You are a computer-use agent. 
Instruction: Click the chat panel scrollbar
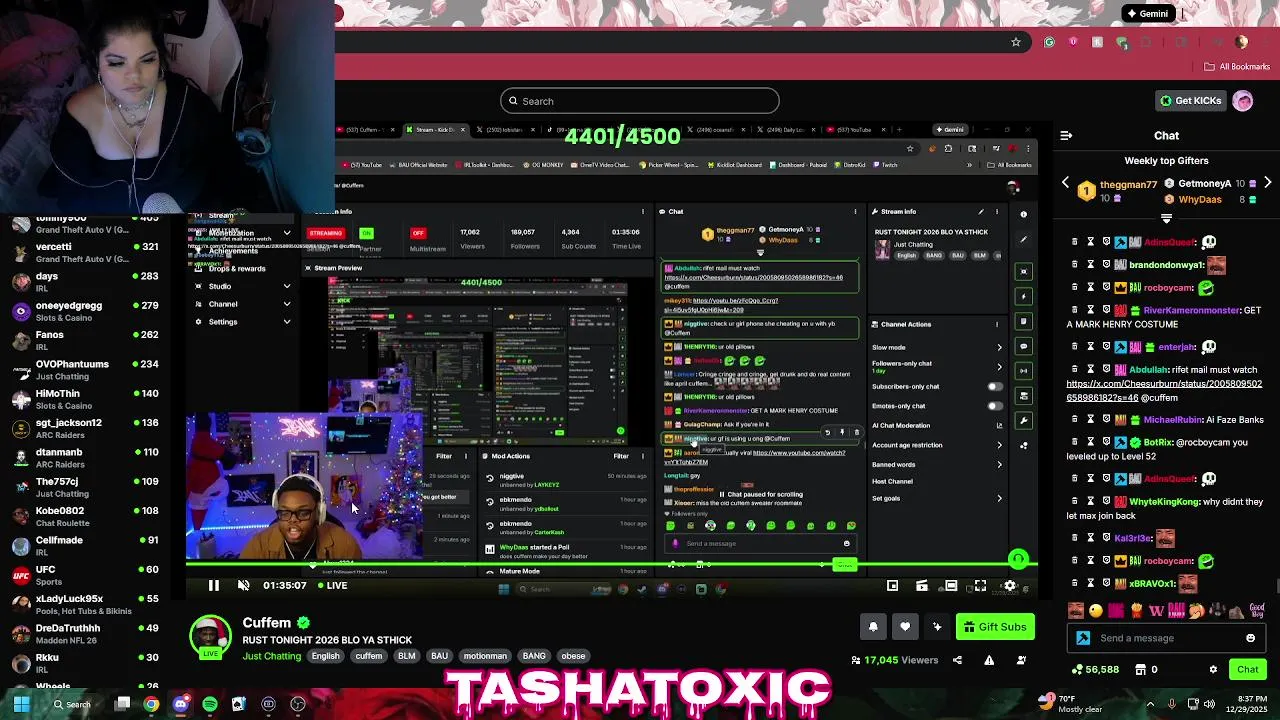coord(1276,585)
